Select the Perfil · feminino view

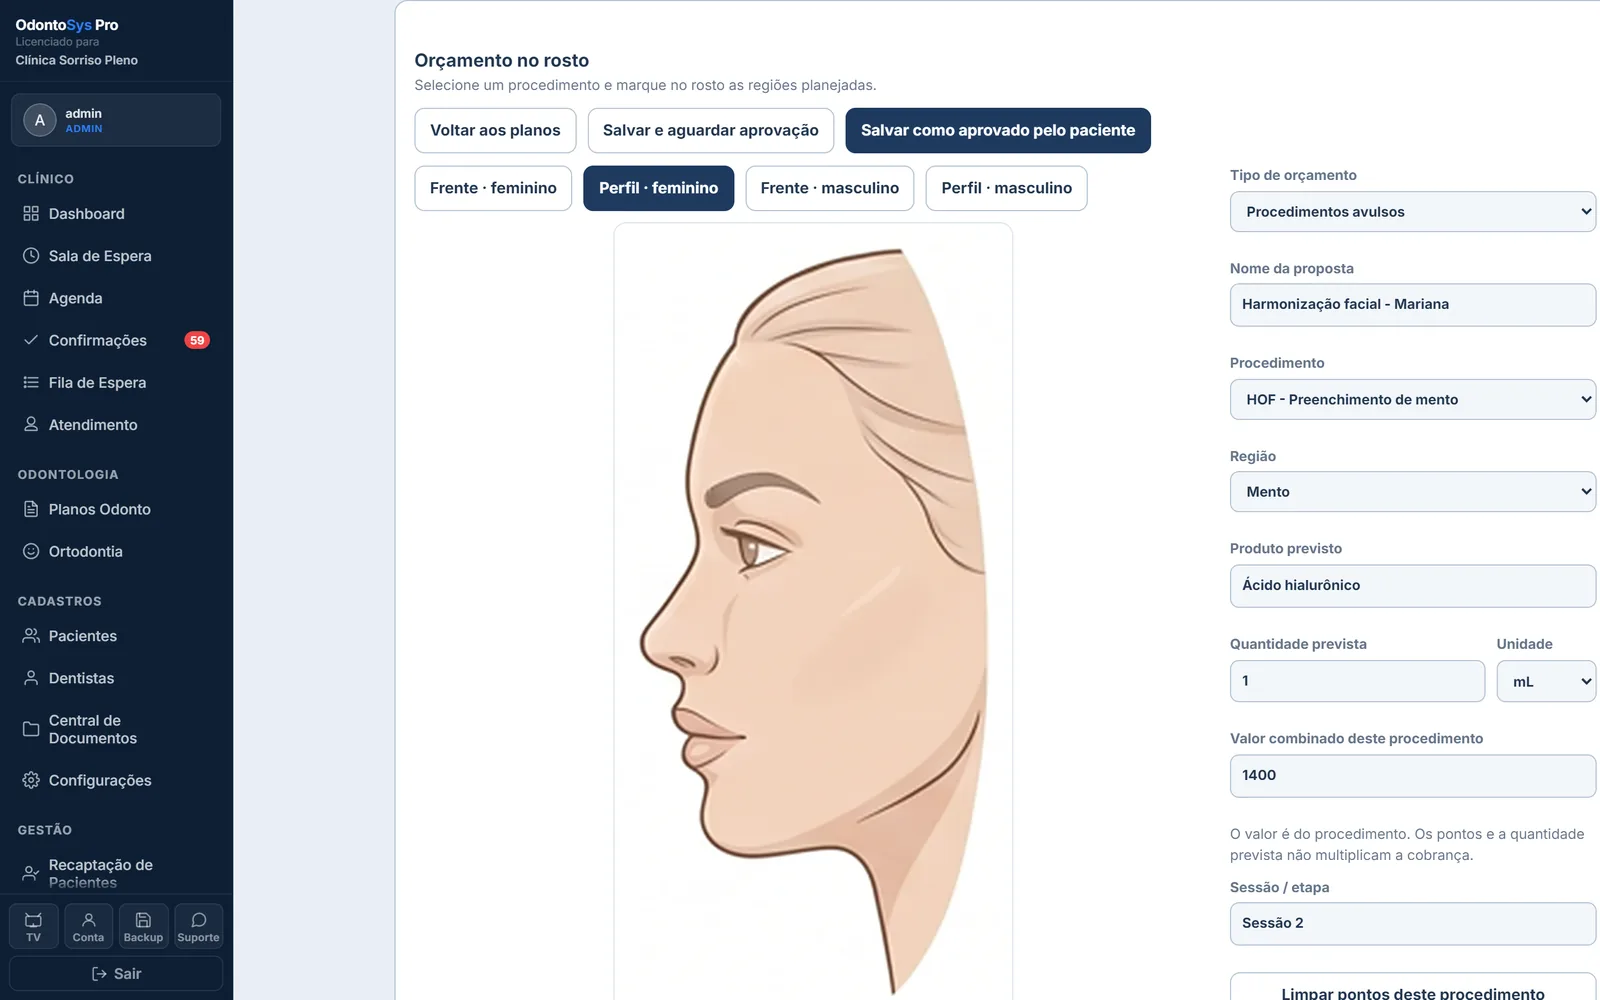[658, 188]
